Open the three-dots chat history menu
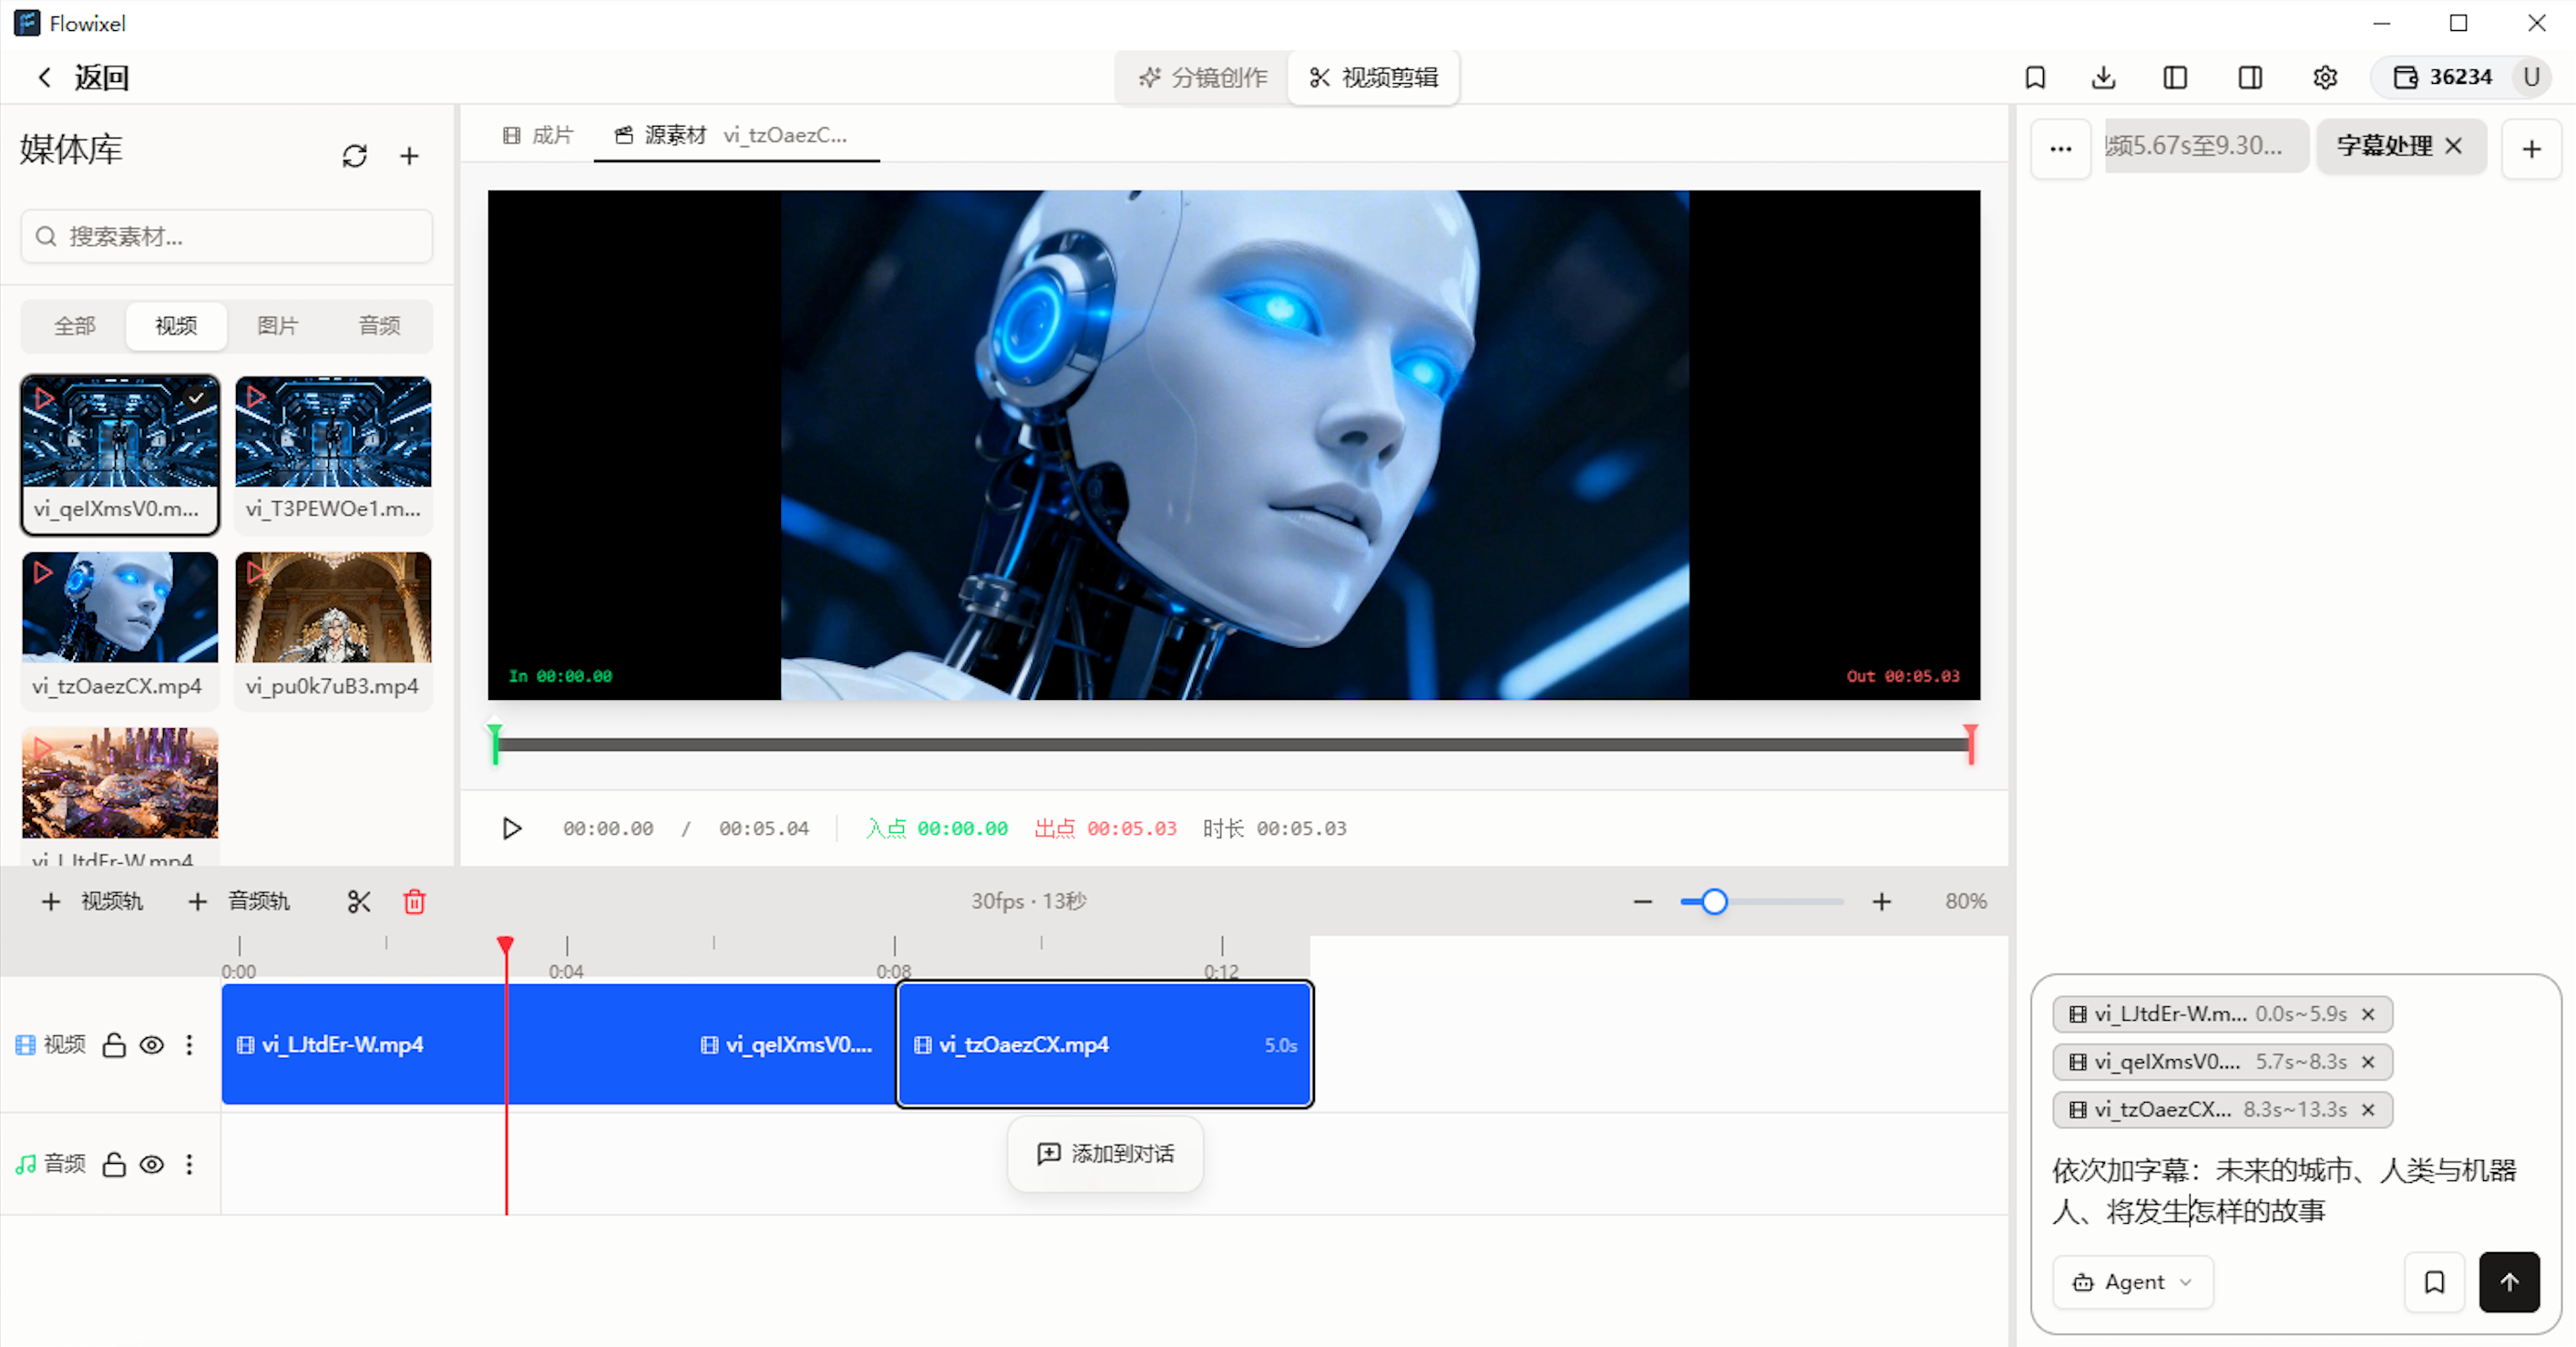The width and height of the screenshot is (2576, 1347). click(2061, 149)
